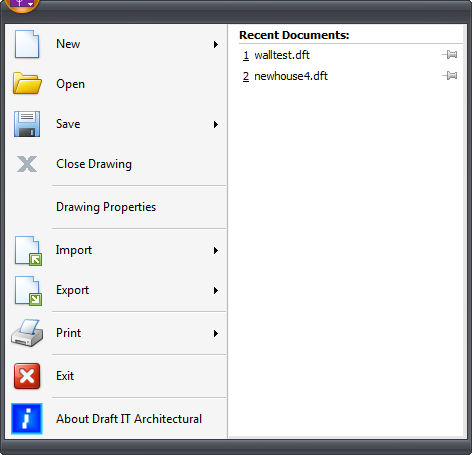This screenshot has height=455, width=472.
Task: Click the Export page icon
Action: [x=28, y=291]
